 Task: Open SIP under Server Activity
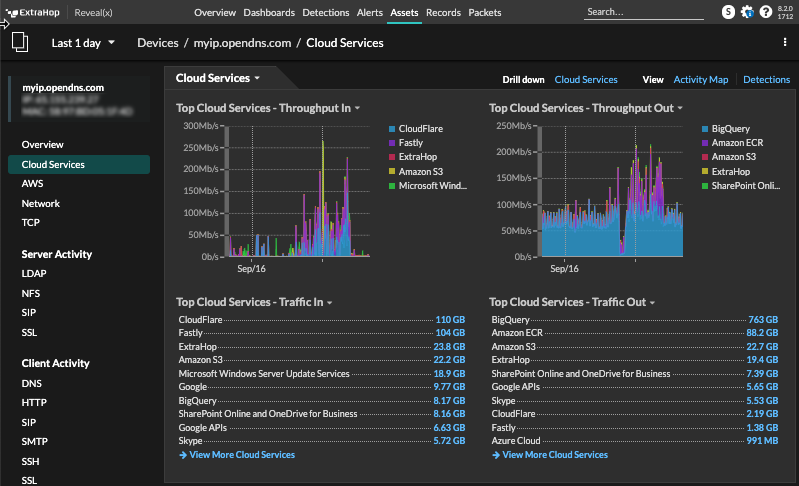29,313
